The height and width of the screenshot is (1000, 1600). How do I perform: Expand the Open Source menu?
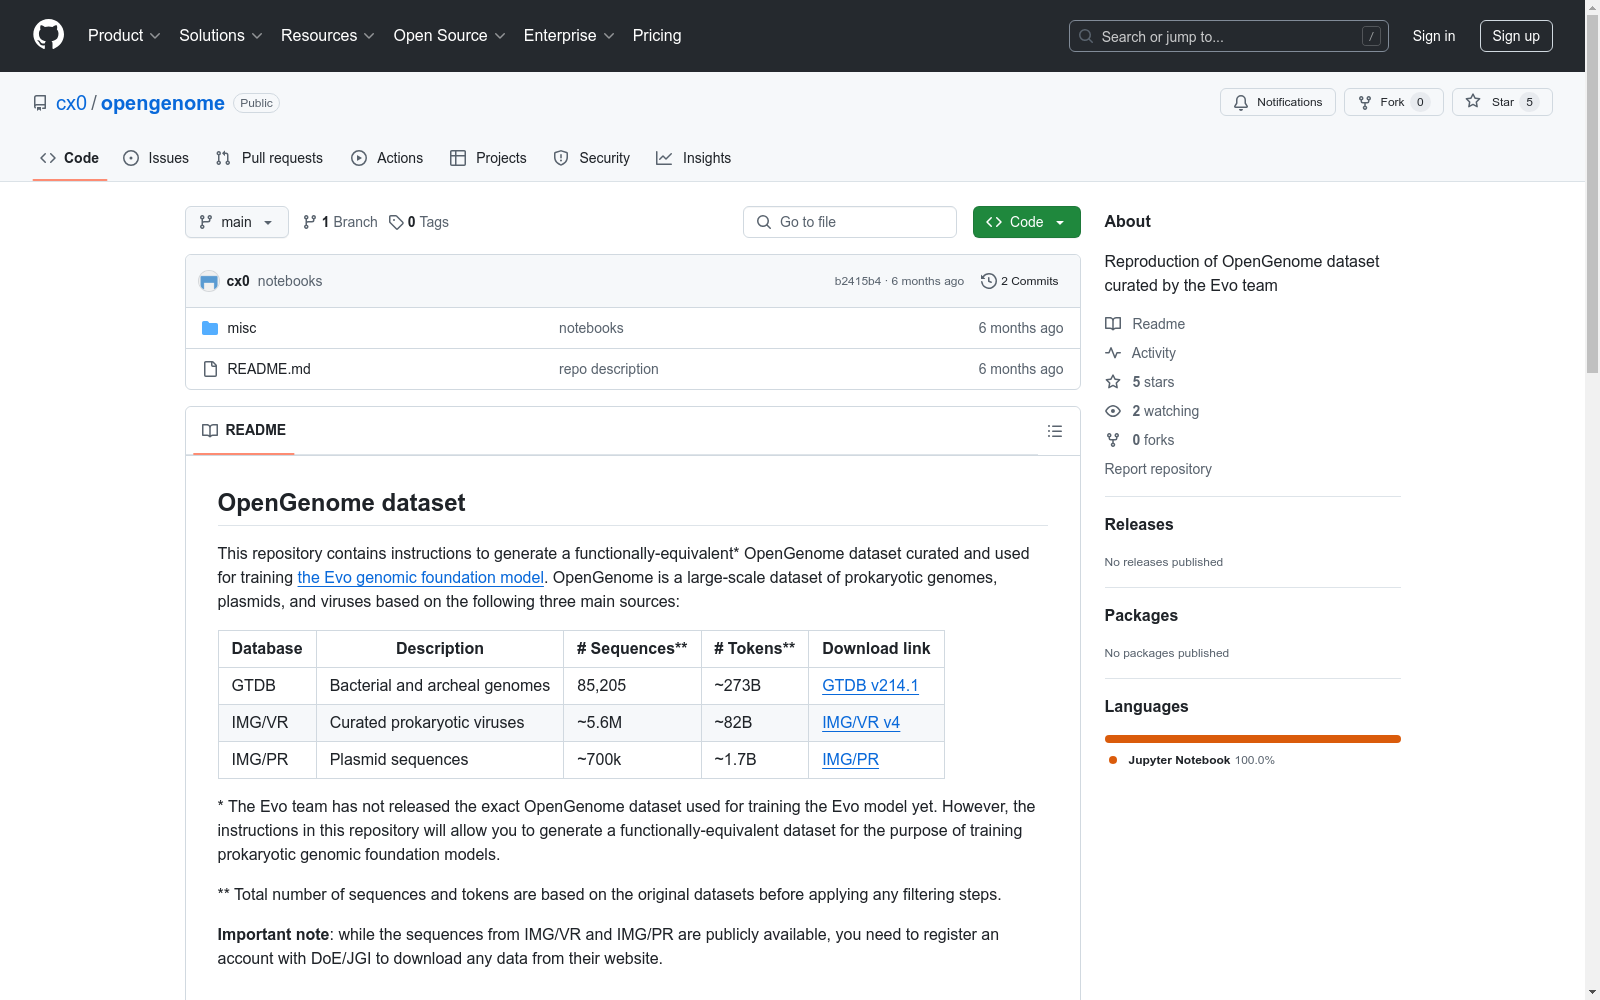(450, 36)
